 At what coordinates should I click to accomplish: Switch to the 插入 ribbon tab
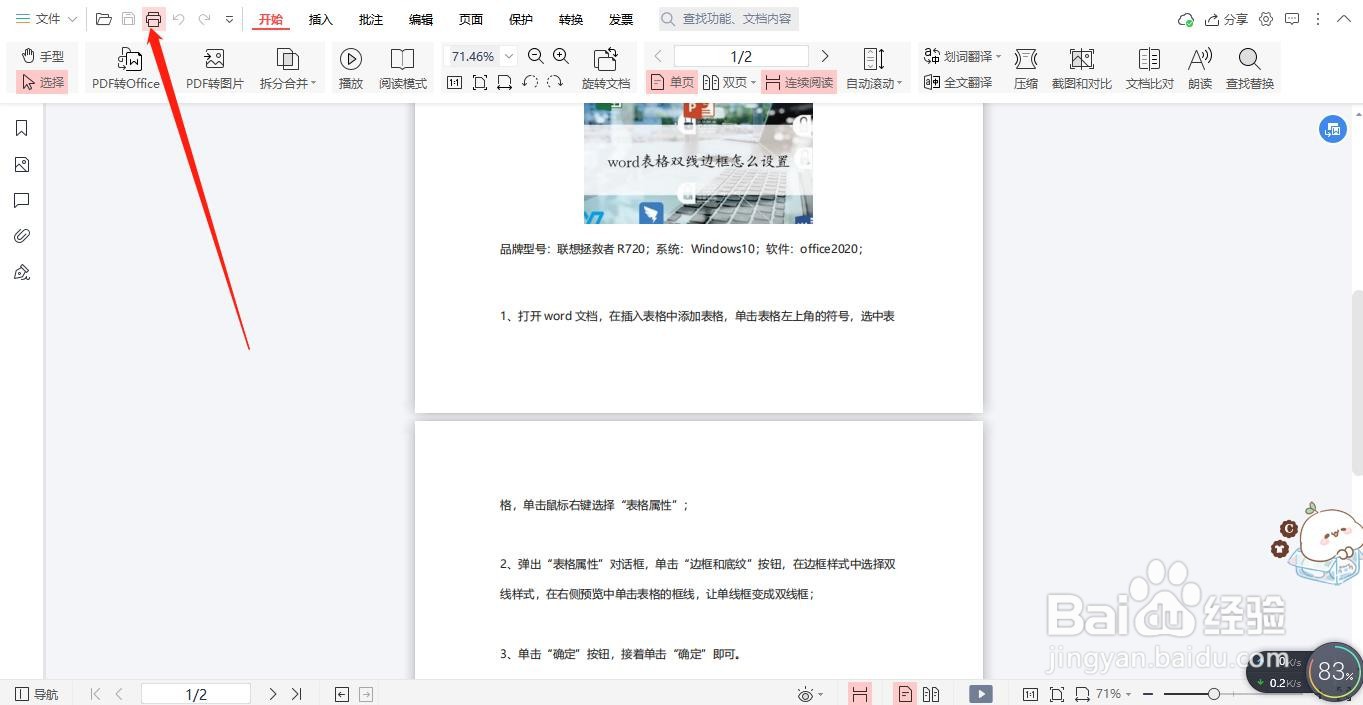(x=320, y=18)
